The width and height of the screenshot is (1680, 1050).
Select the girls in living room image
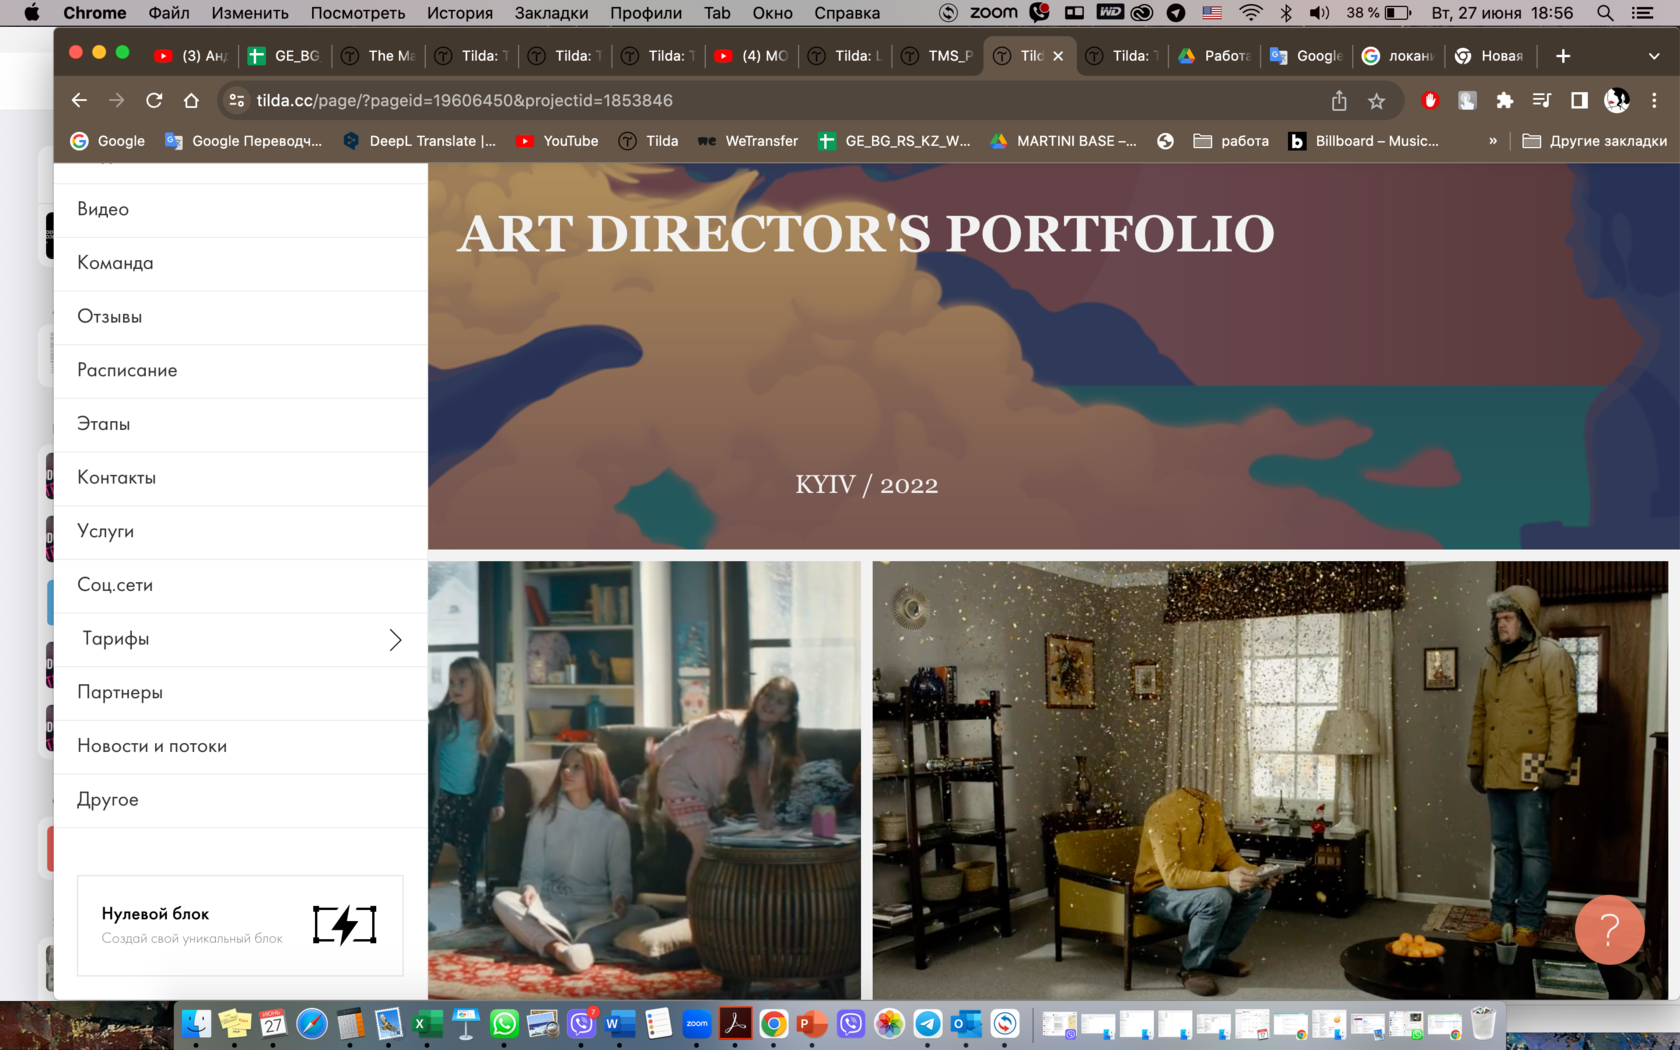click(x=644, y=779)
